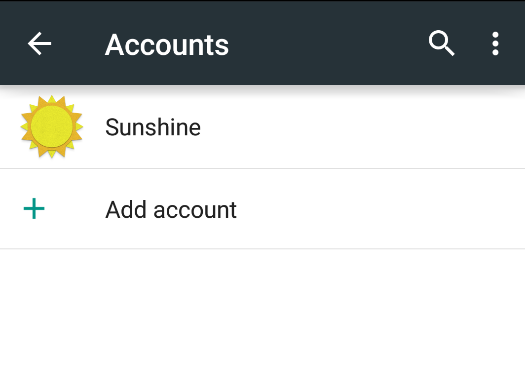The height and width of the screenshot is (372, 525).
Task: Click the empty area below Add account
Action: (x=262, y=310)
